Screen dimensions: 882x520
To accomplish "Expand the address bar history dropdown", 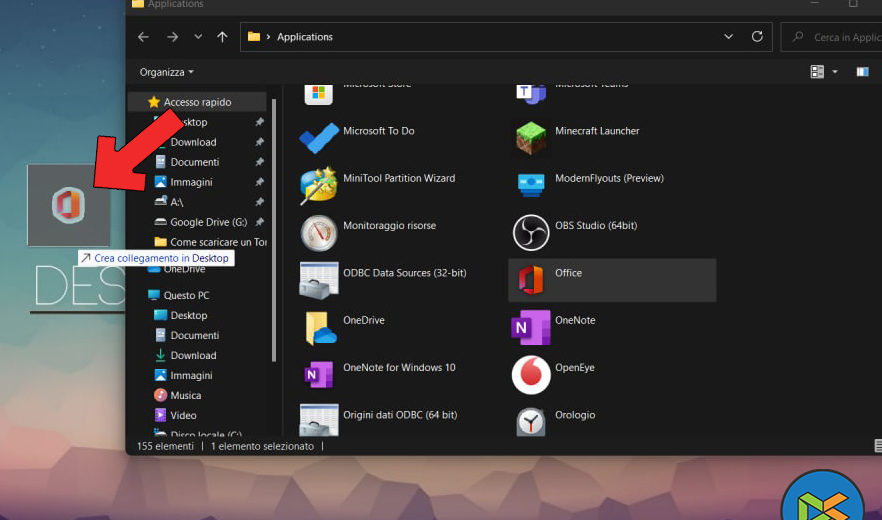I will [728, 37].
